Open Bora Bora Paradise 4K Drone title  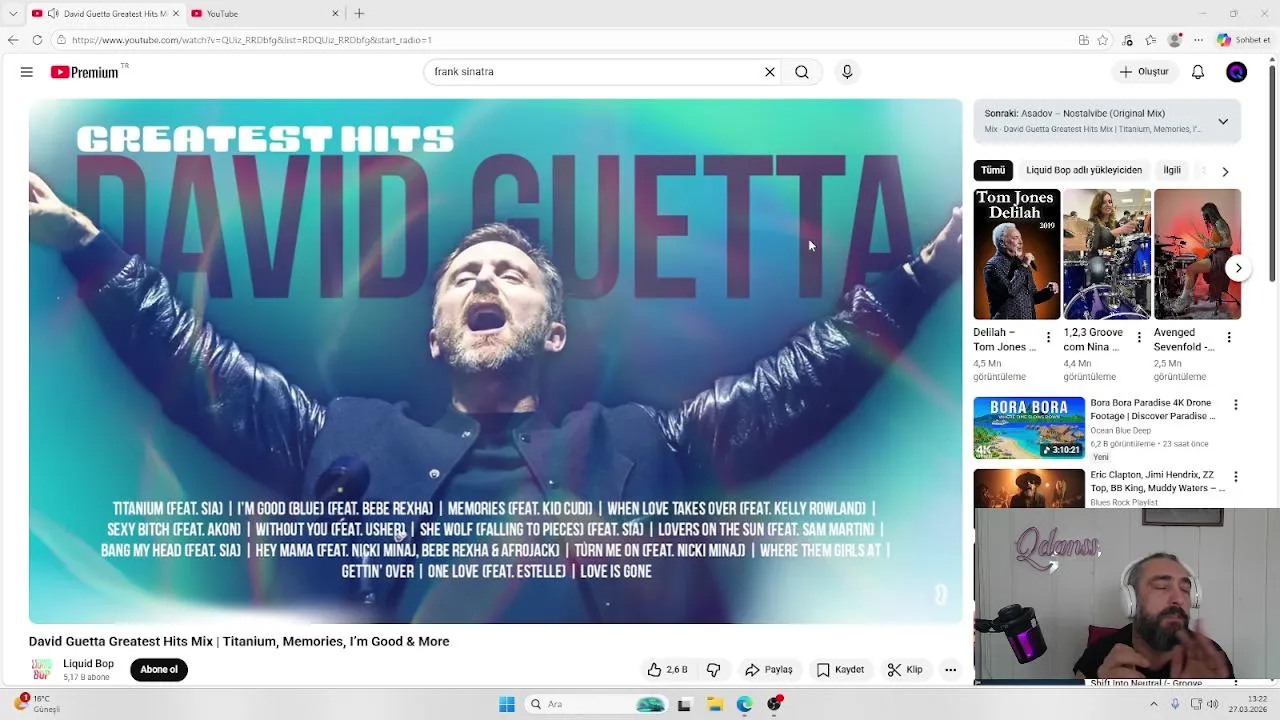[x=1152, y=409]
